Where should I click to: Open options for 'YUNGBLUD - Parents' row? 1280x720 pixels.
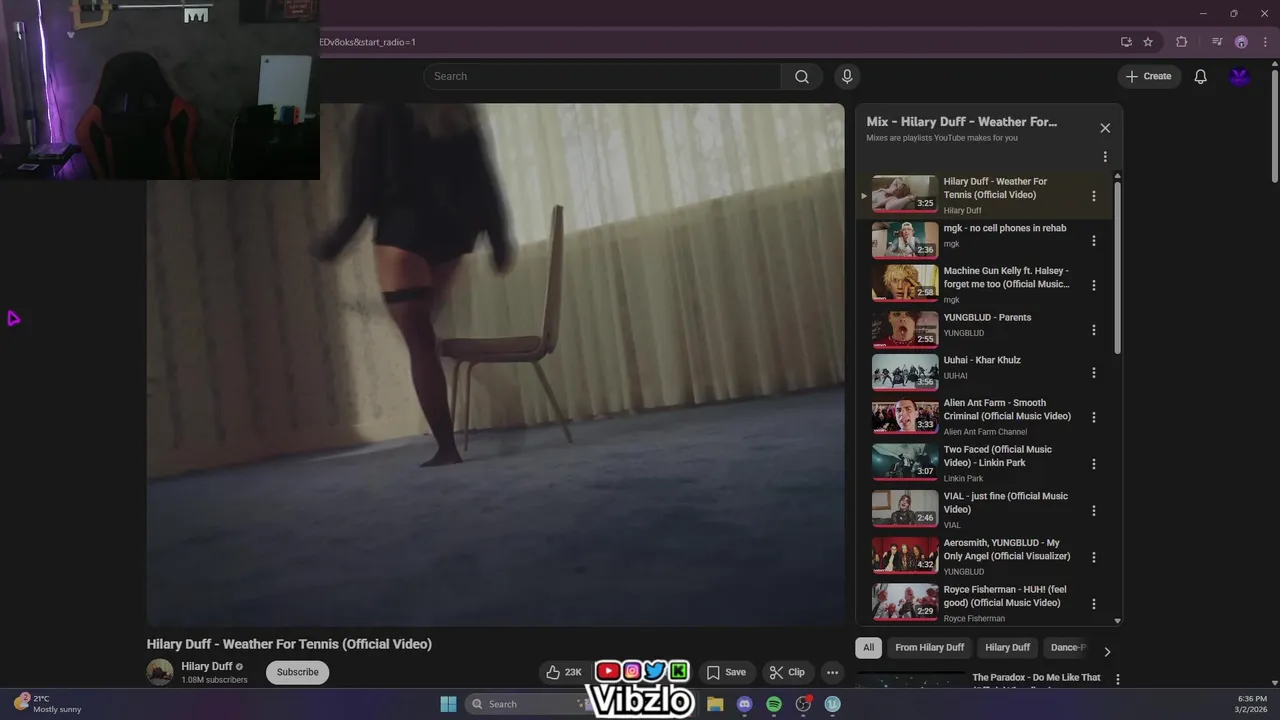[x=1093, y=330]
